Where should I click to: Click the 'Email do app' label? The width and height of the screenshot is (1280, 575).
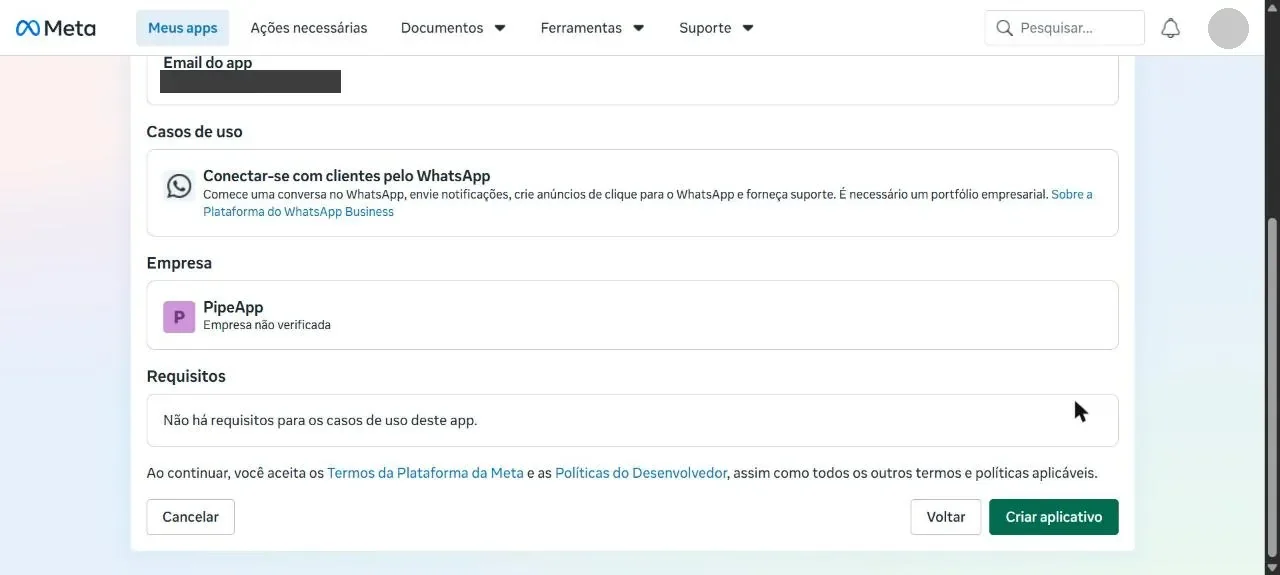pyautogui.click(x=207, y=62)
